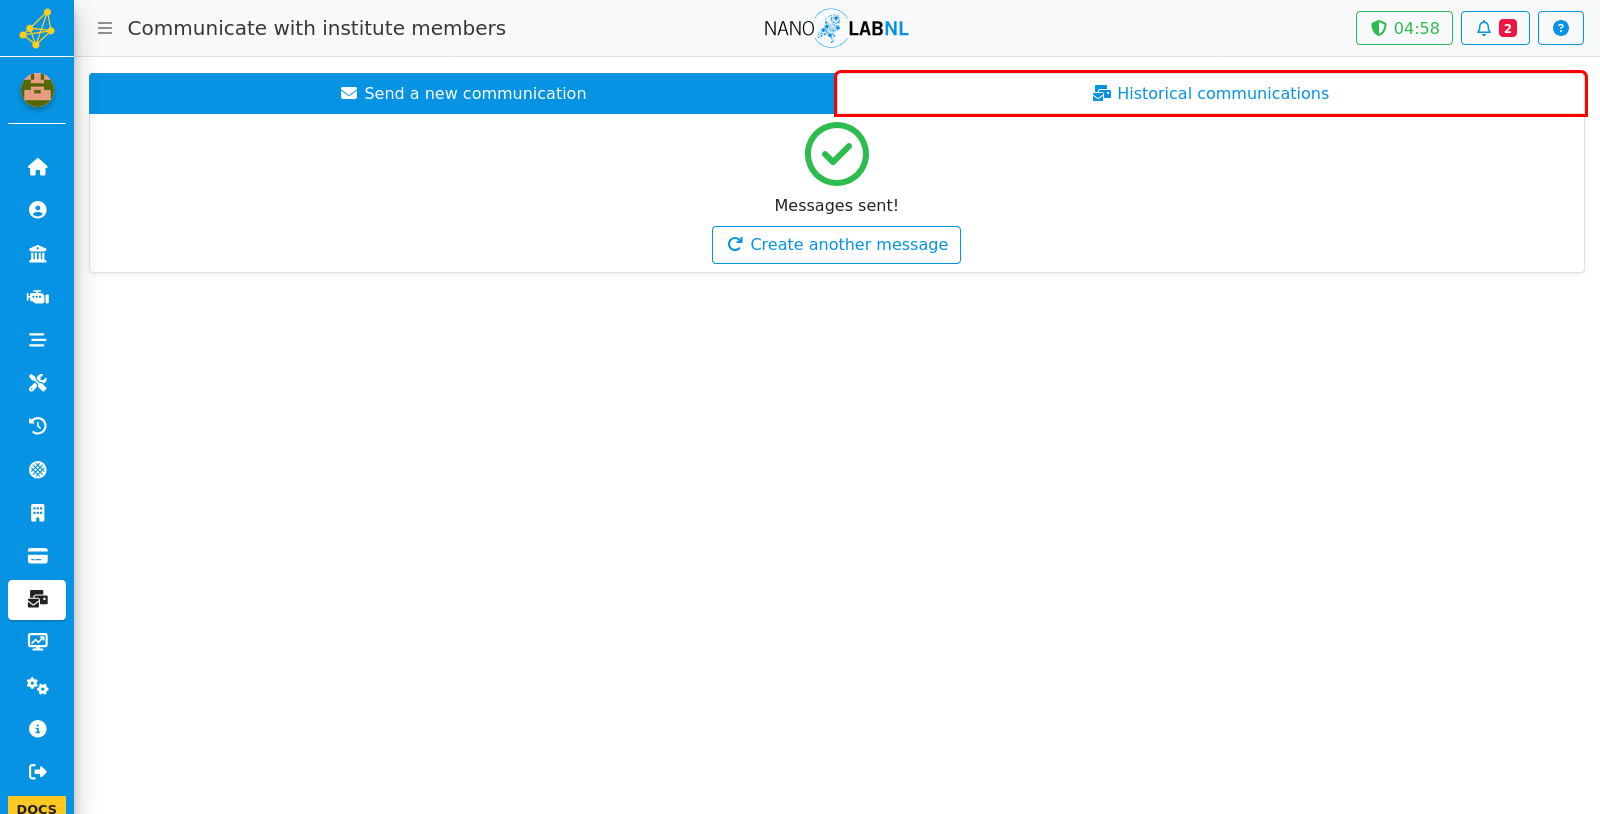
Task: Click the user avatar picture
Action: coord(37,90)
